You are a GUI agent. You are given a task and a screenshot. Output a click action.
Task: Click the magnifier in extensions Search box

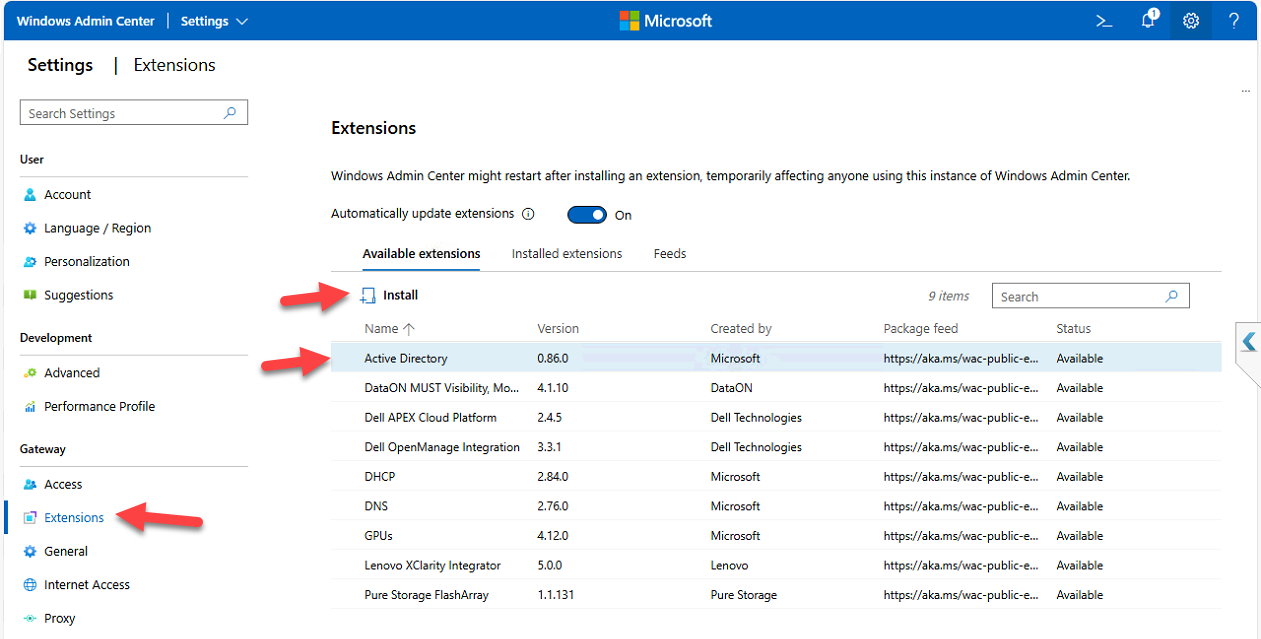[1172, 296]
